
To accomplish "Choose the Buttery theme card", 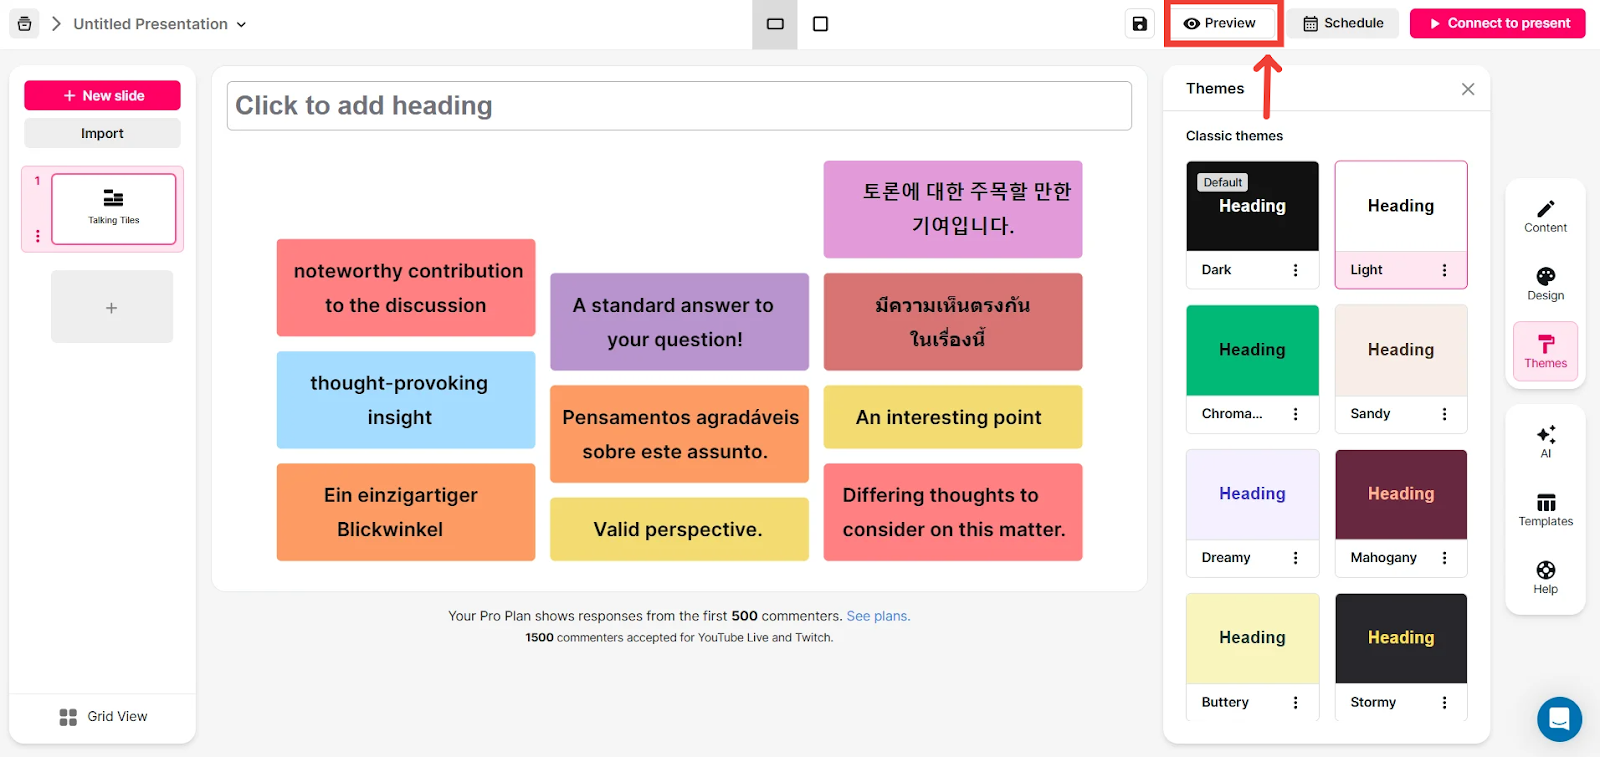I will [1252, 657].
